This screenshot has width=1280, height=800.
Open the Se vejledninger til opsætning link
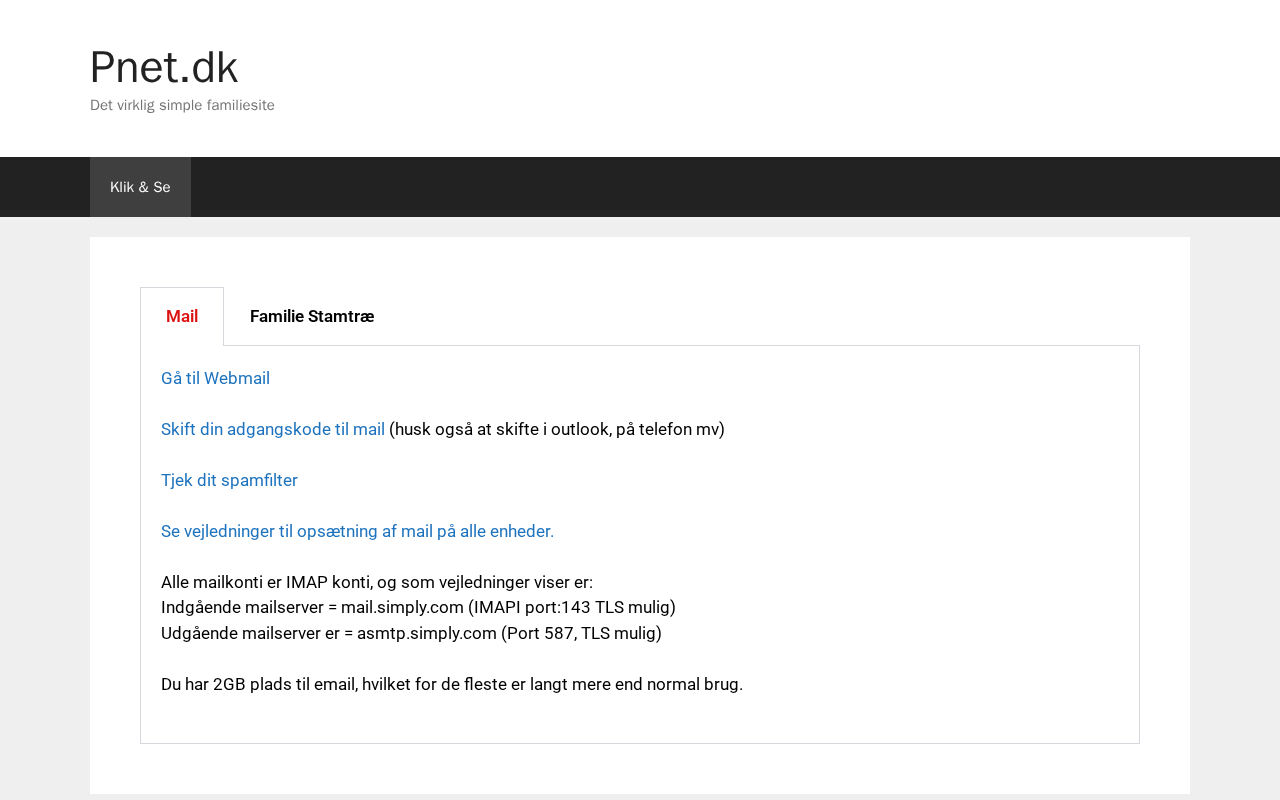tap(357, 531)
